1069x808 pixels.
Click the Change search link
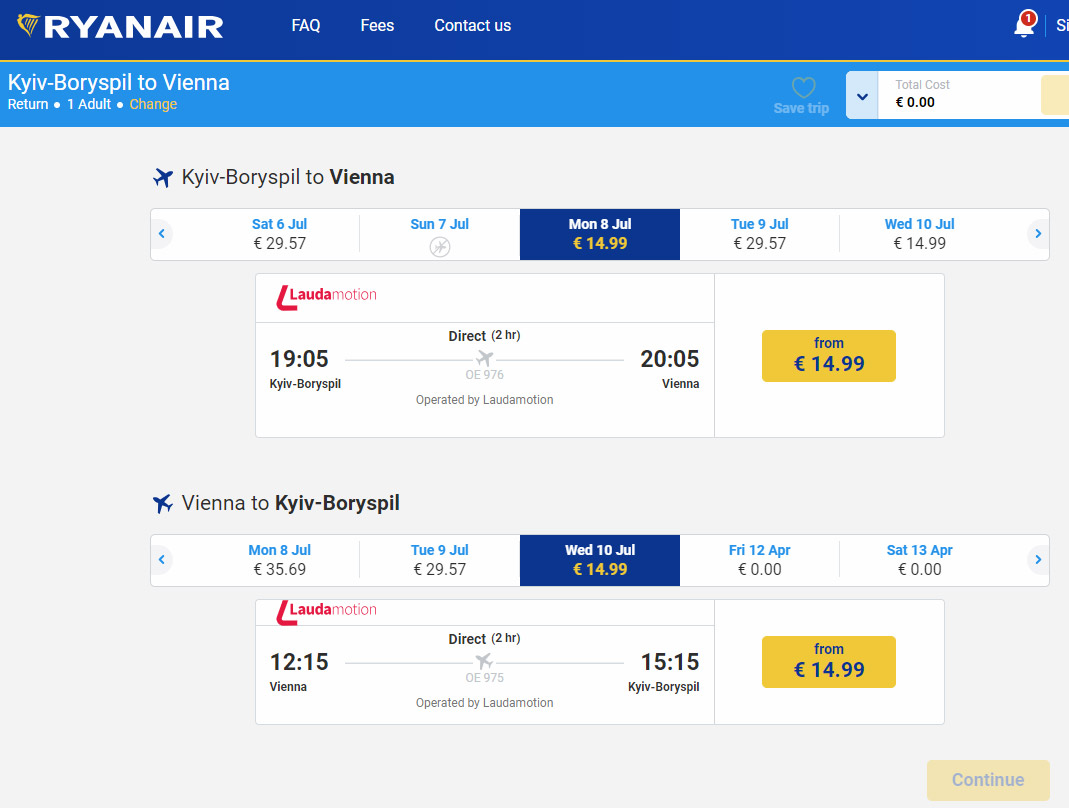(x=153, y=104)
